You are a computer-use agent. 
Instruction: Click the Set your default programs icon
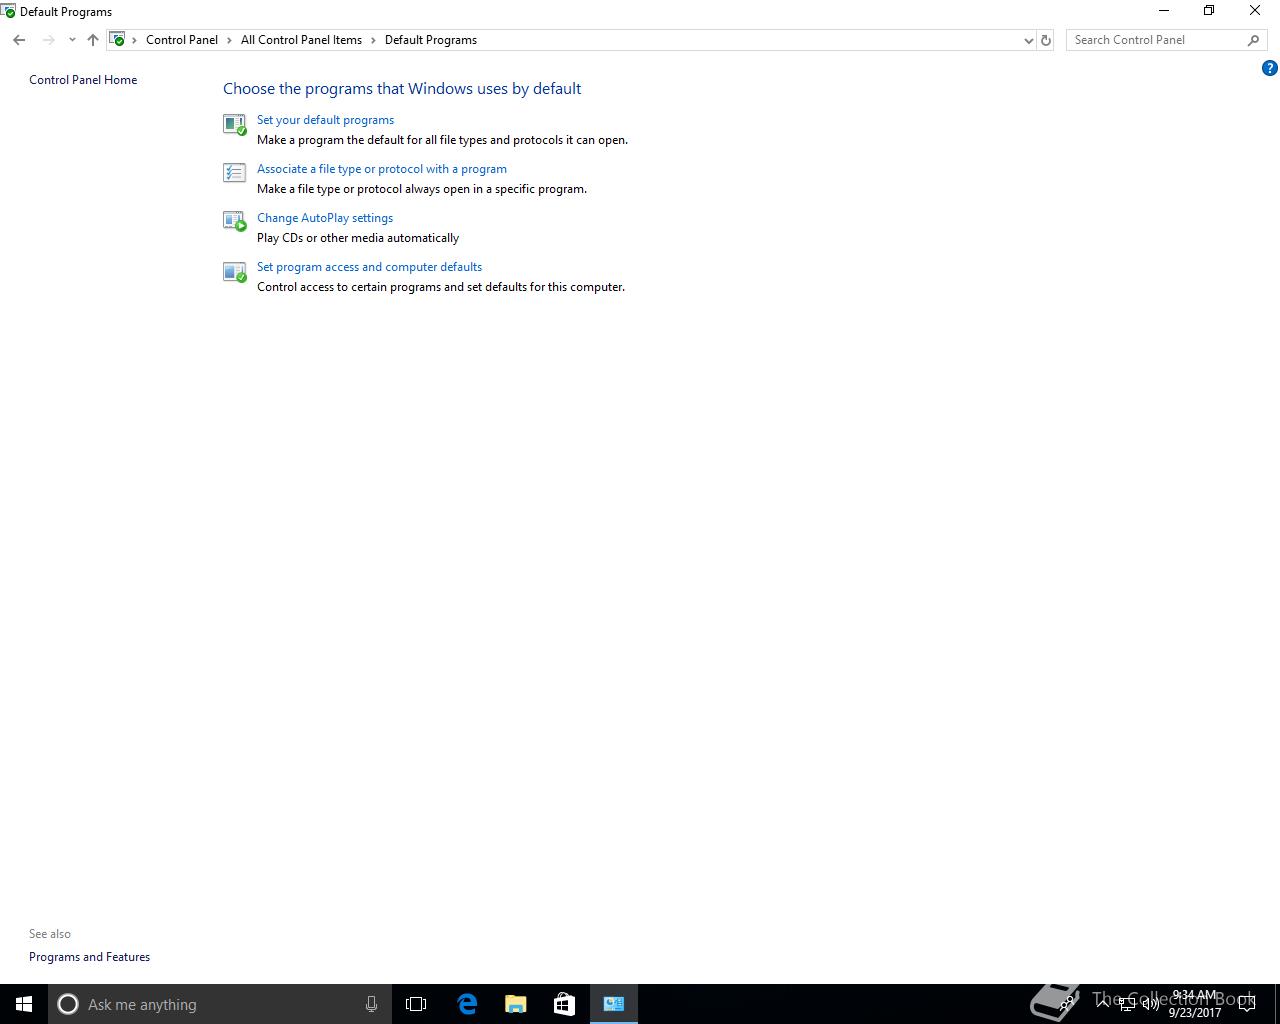coord(234,124)
